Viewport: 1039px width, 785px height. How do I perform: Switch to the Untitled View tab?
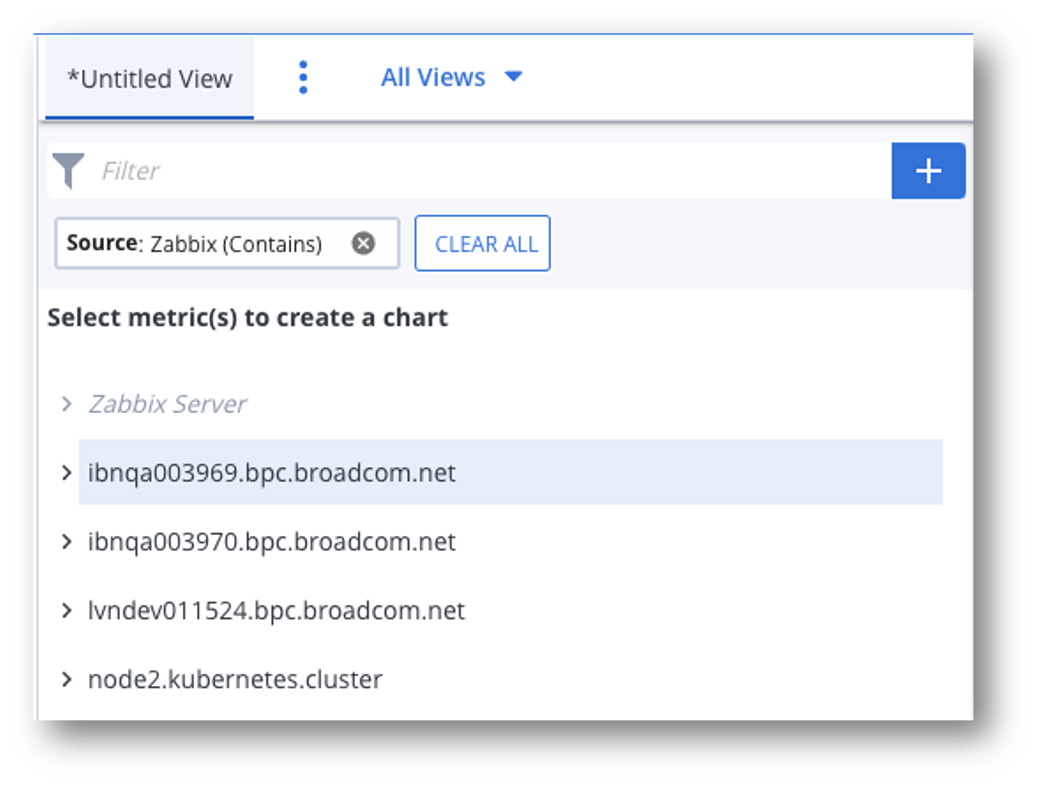click(150, 79)
